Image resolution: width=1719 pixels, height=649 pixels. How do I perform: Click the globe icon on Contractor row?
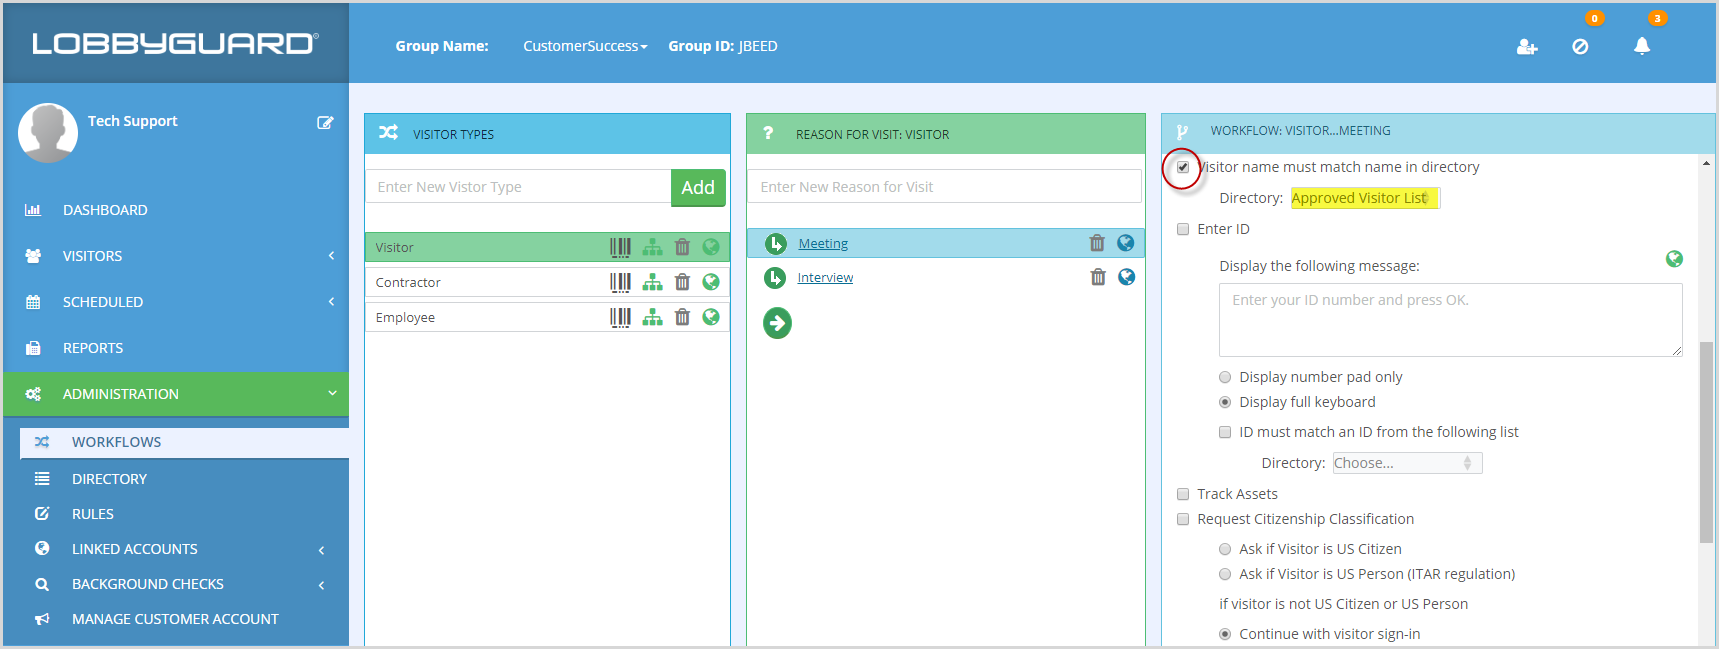pos(711,282)
